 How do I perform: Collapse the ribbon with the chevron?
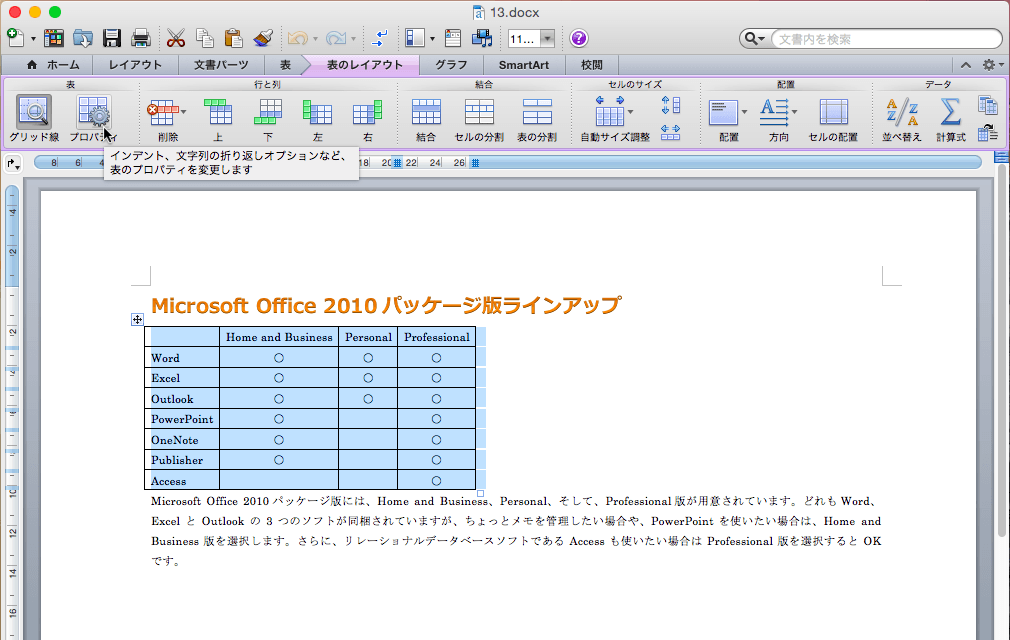tap(966, 65)
